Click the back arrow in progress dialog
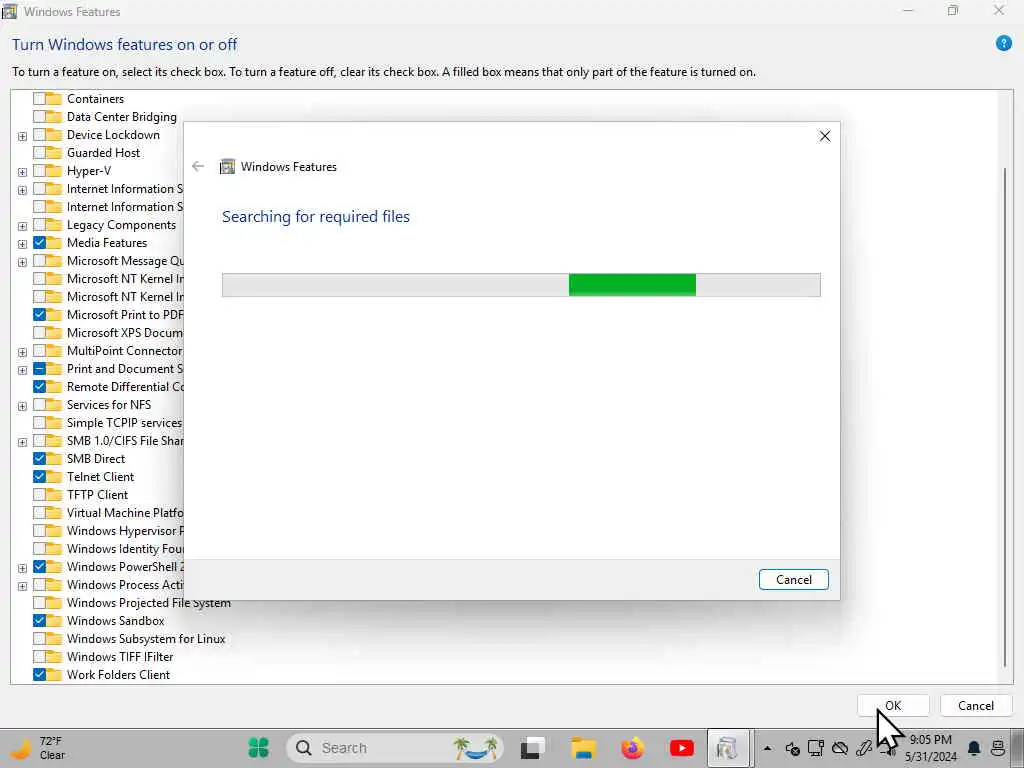 click(x=198, y=167)
